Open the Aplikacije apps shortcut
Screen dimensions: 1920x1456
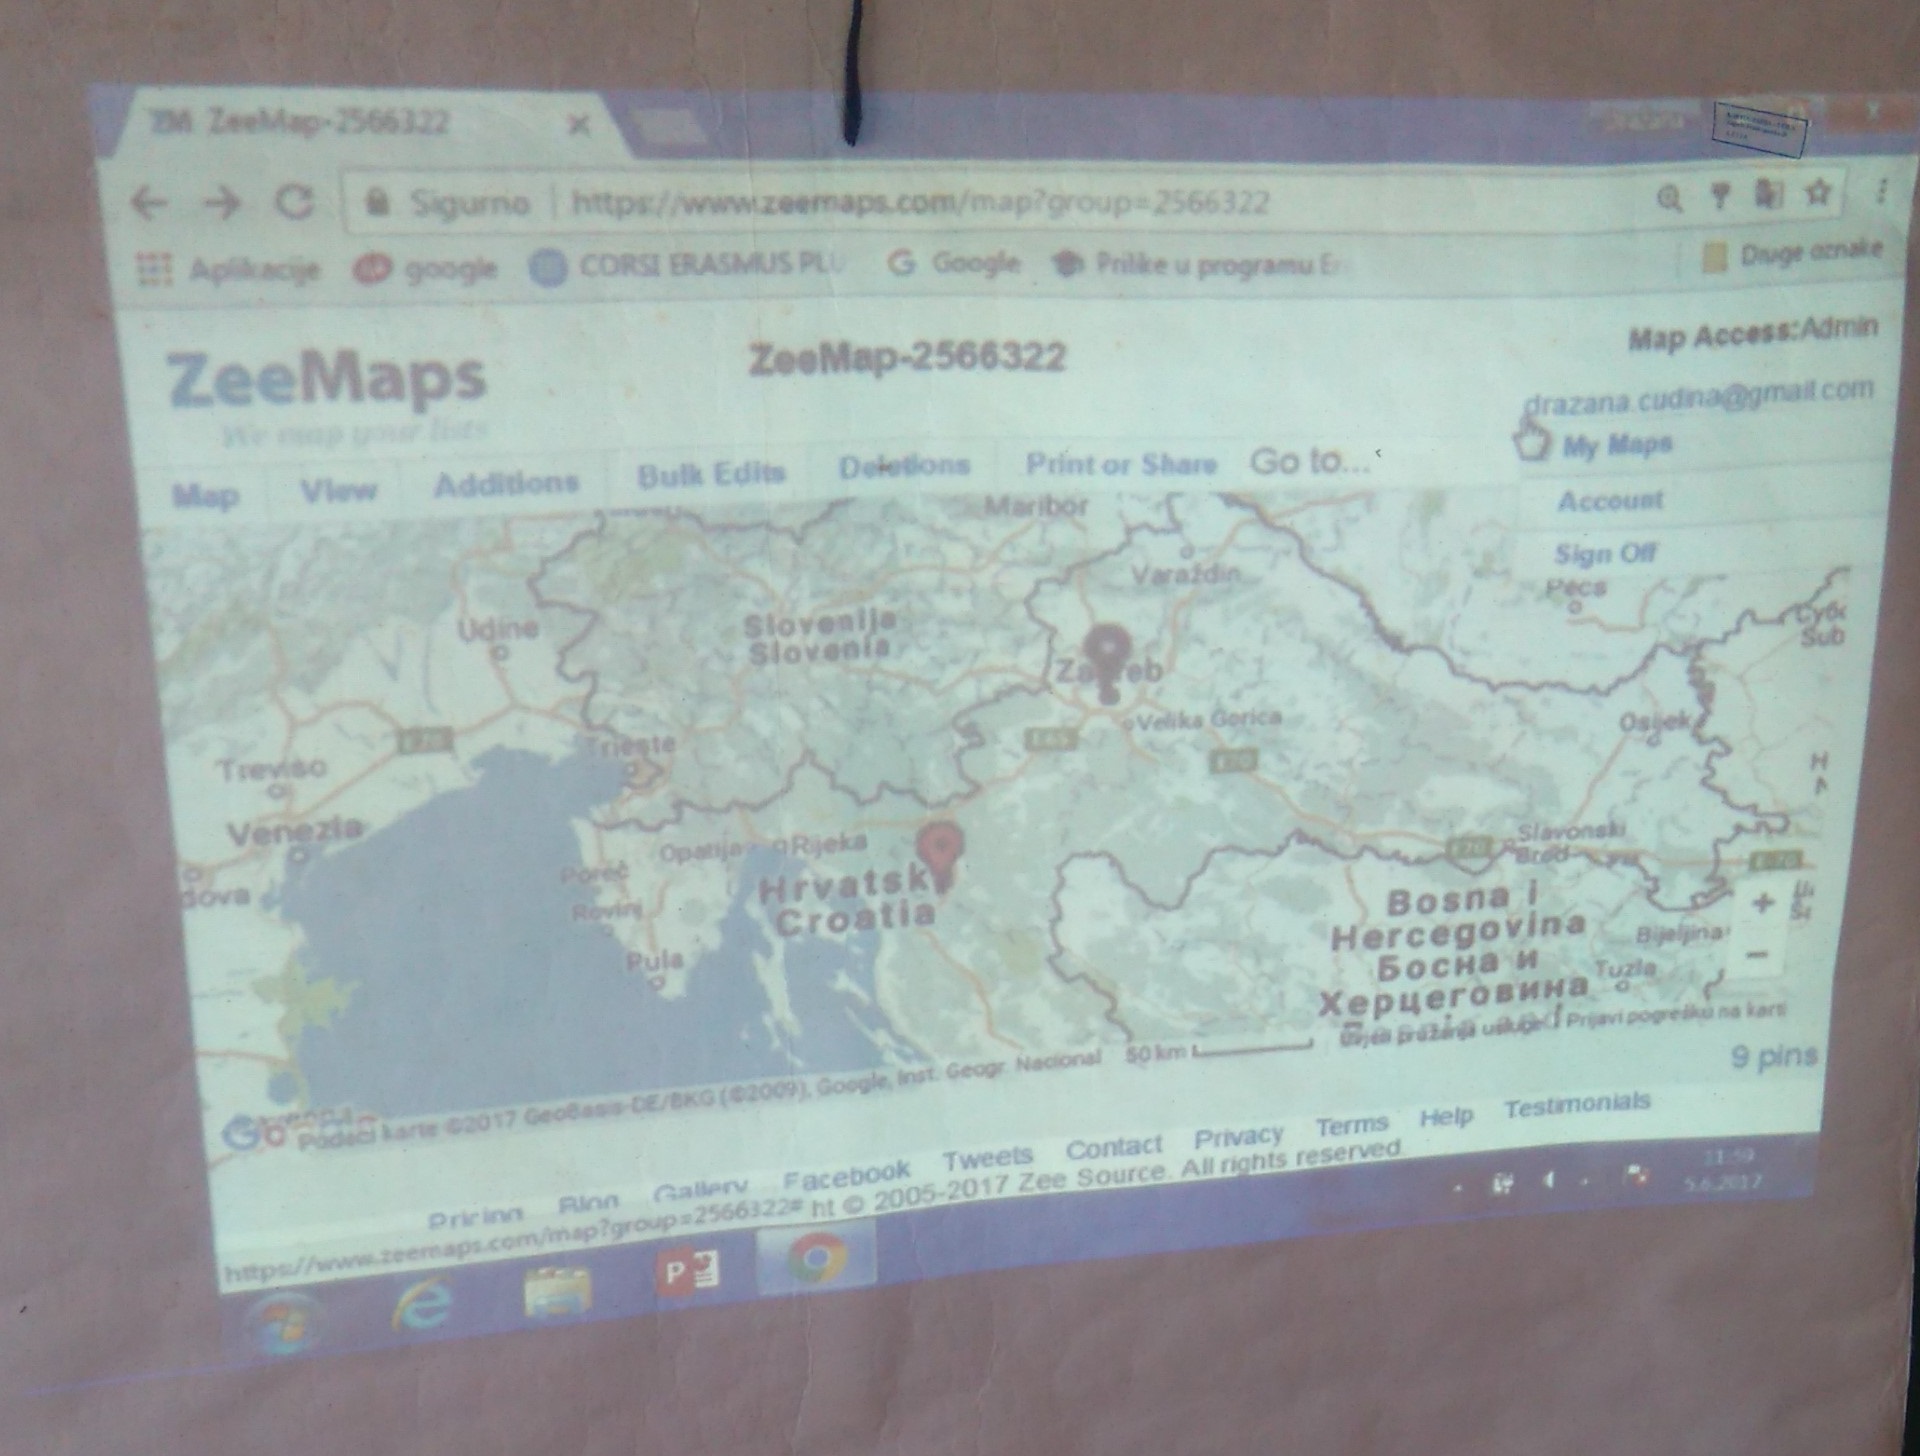pos(227,269)
